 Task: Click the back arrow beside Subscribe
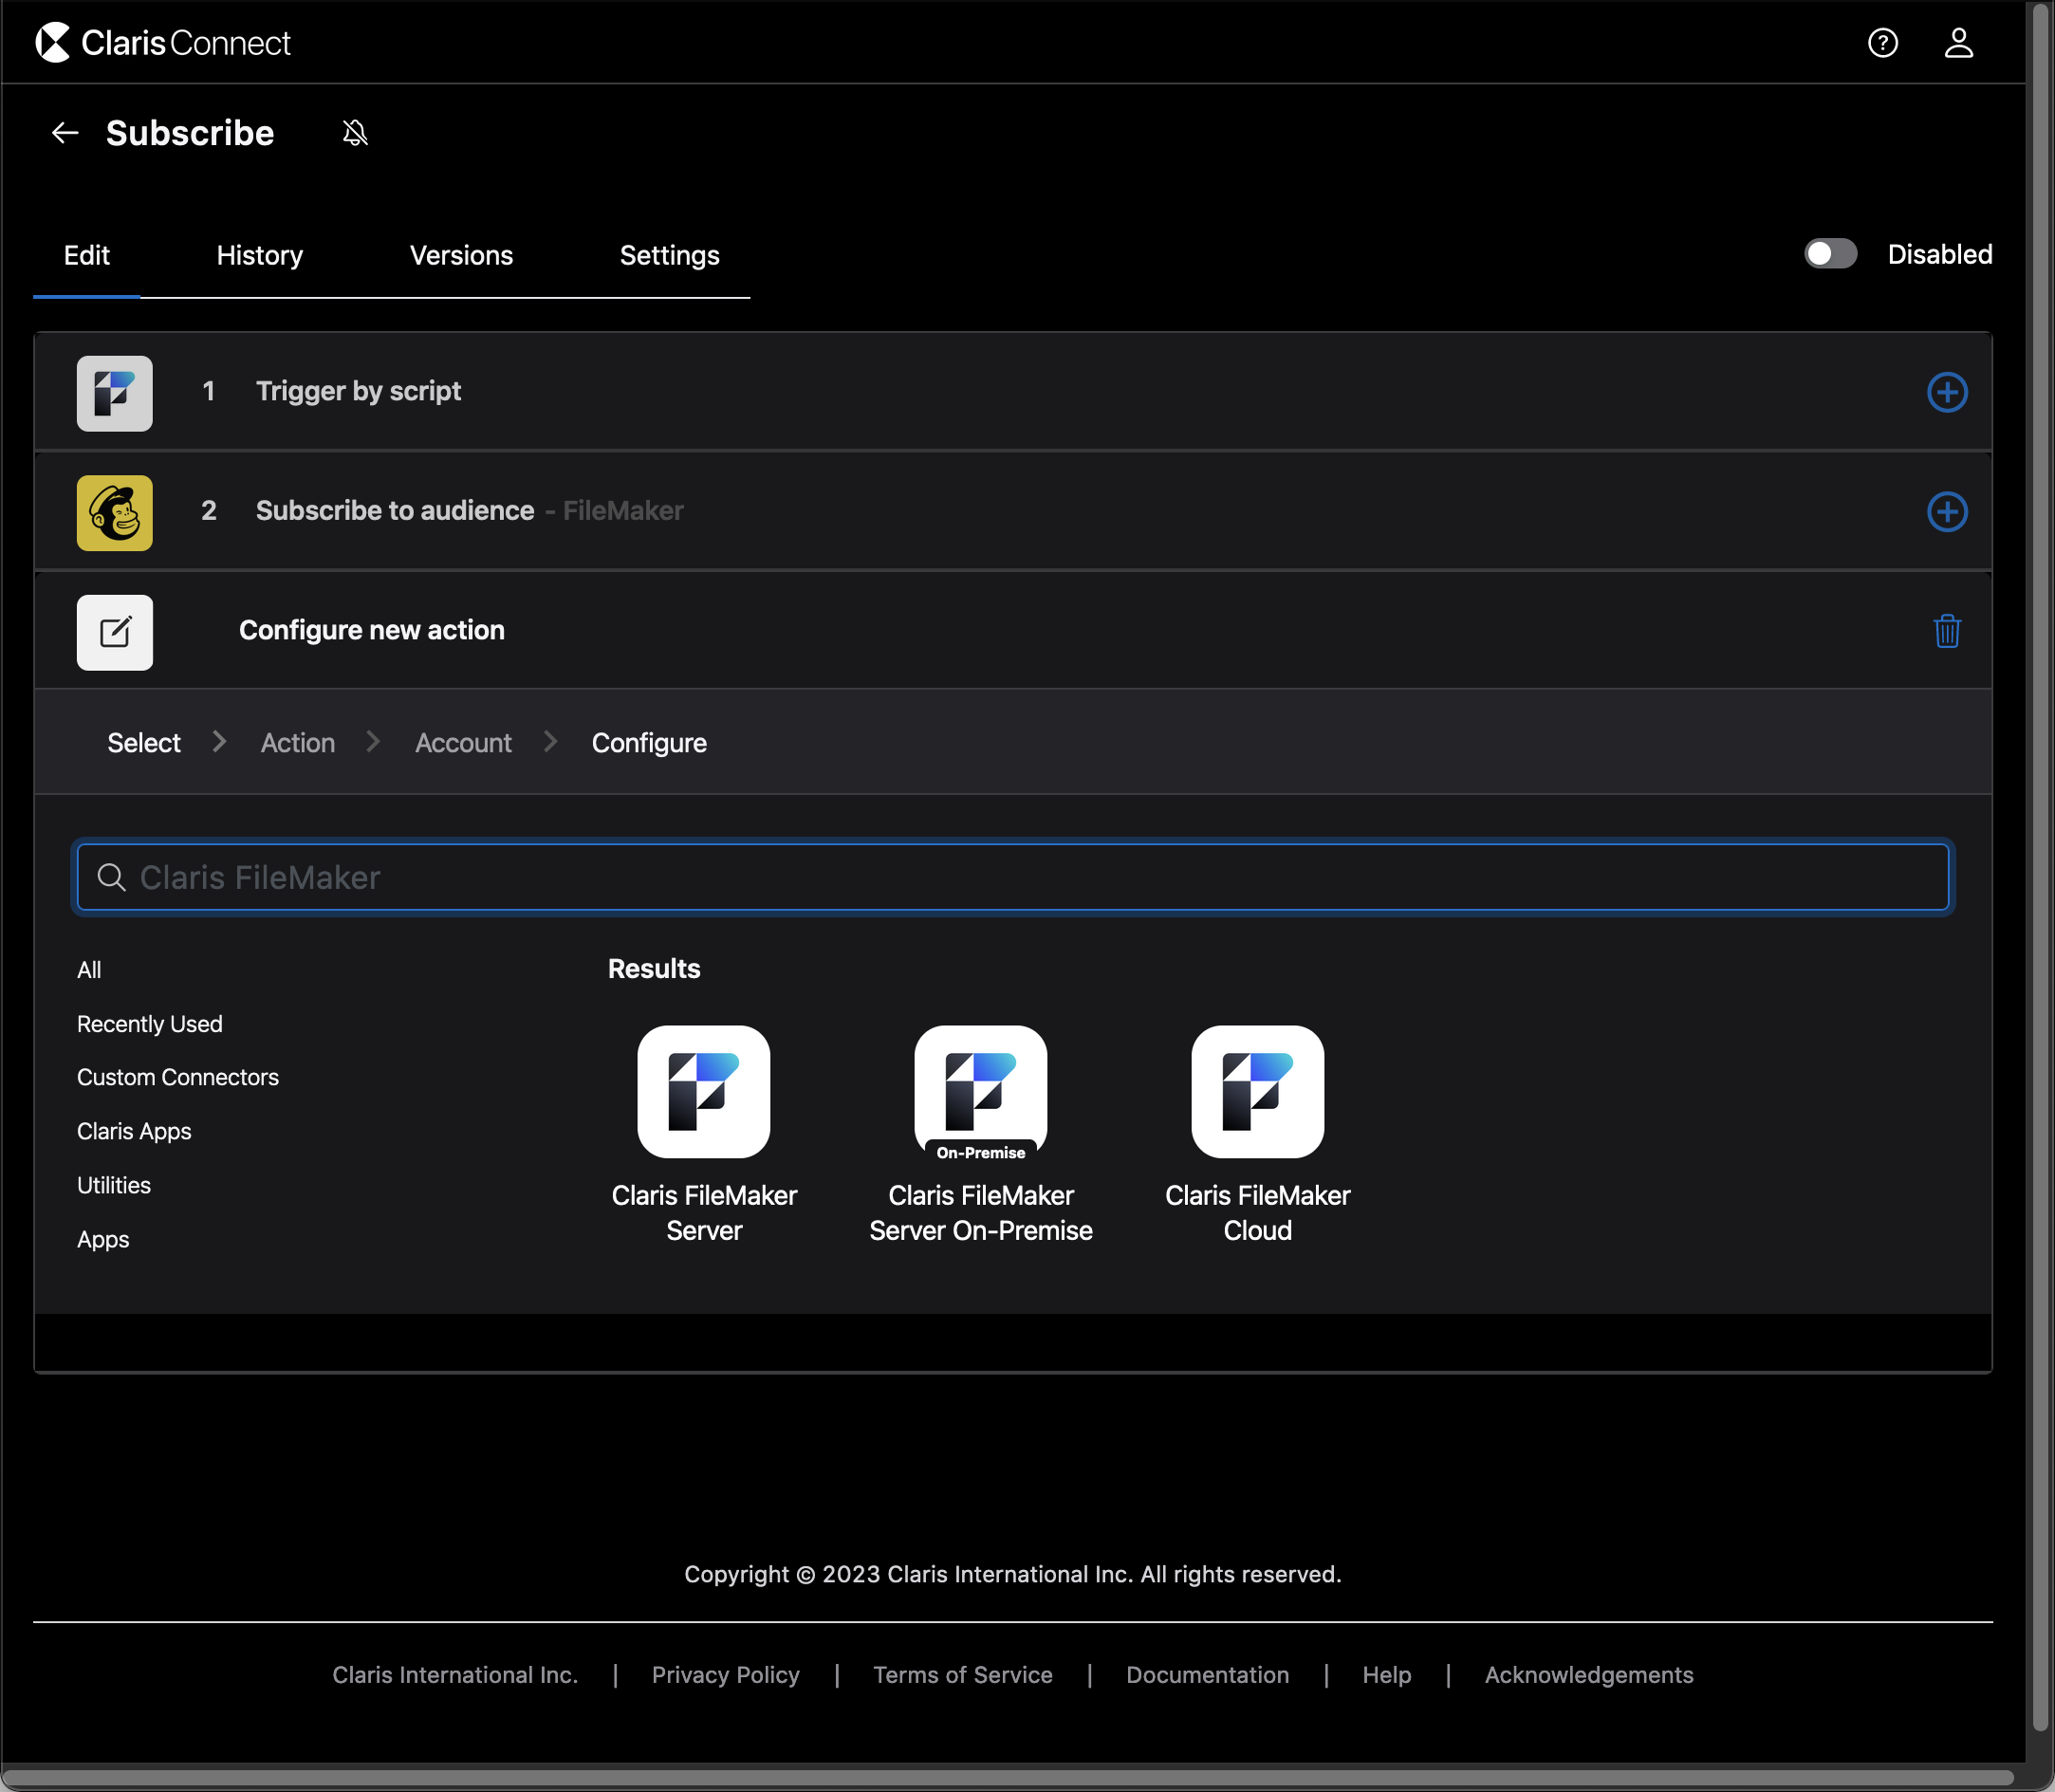coord(65,133)
